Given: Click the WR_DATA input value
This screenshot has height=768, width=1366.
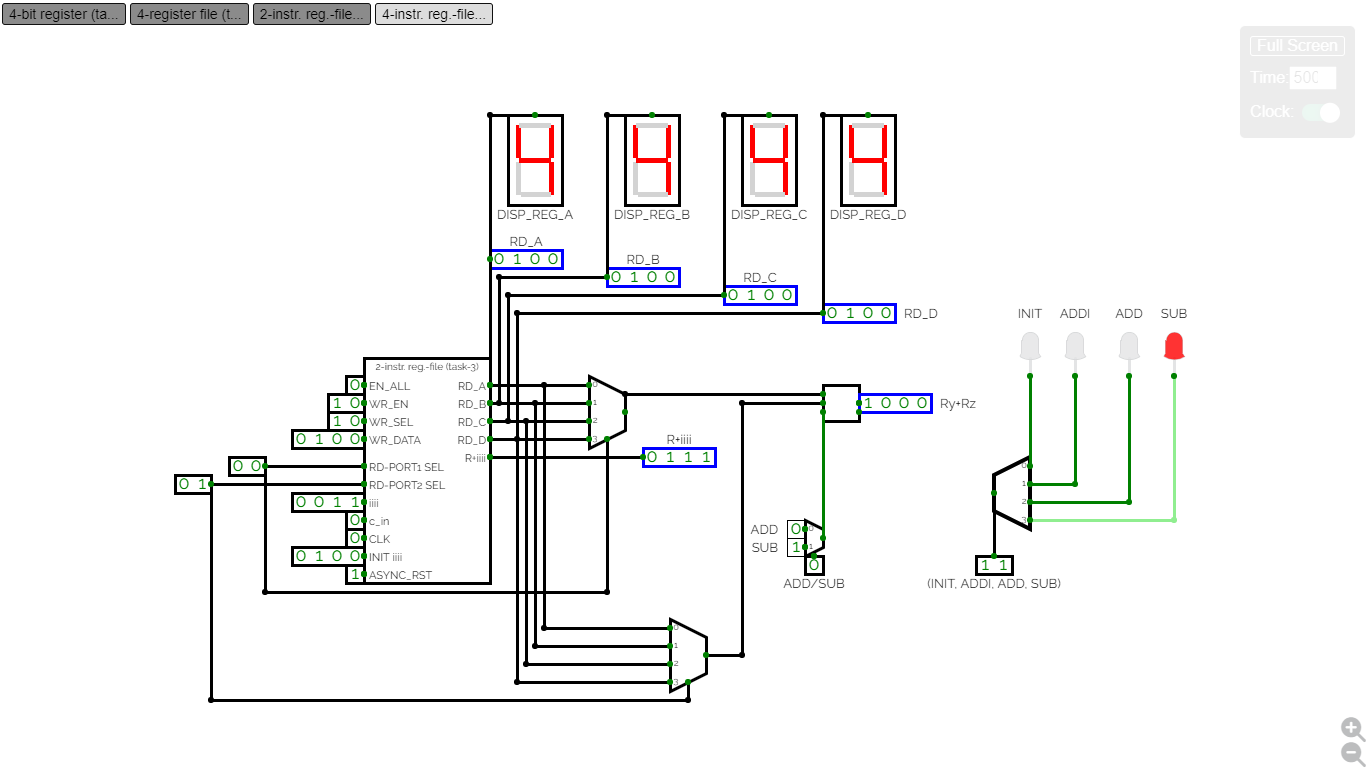Looking at the screenshot, I should tap(328, 440).
